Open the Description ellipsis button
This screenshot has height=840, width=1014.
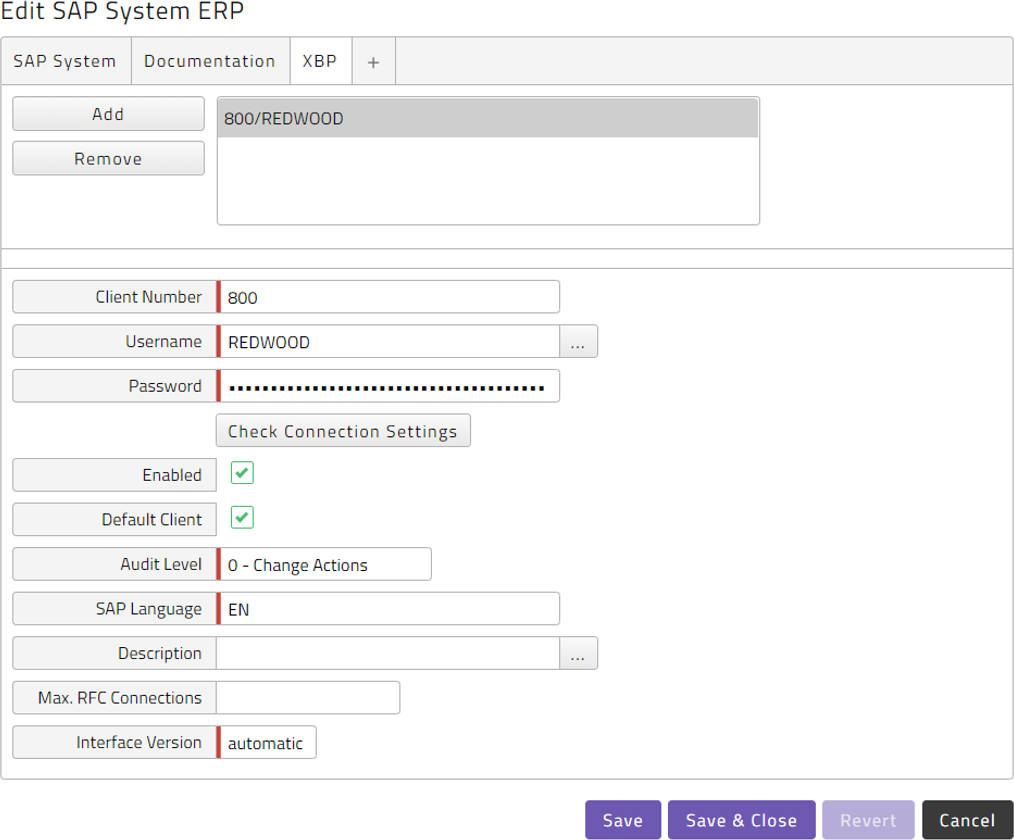pyautogui.click(x=578, y=653)
